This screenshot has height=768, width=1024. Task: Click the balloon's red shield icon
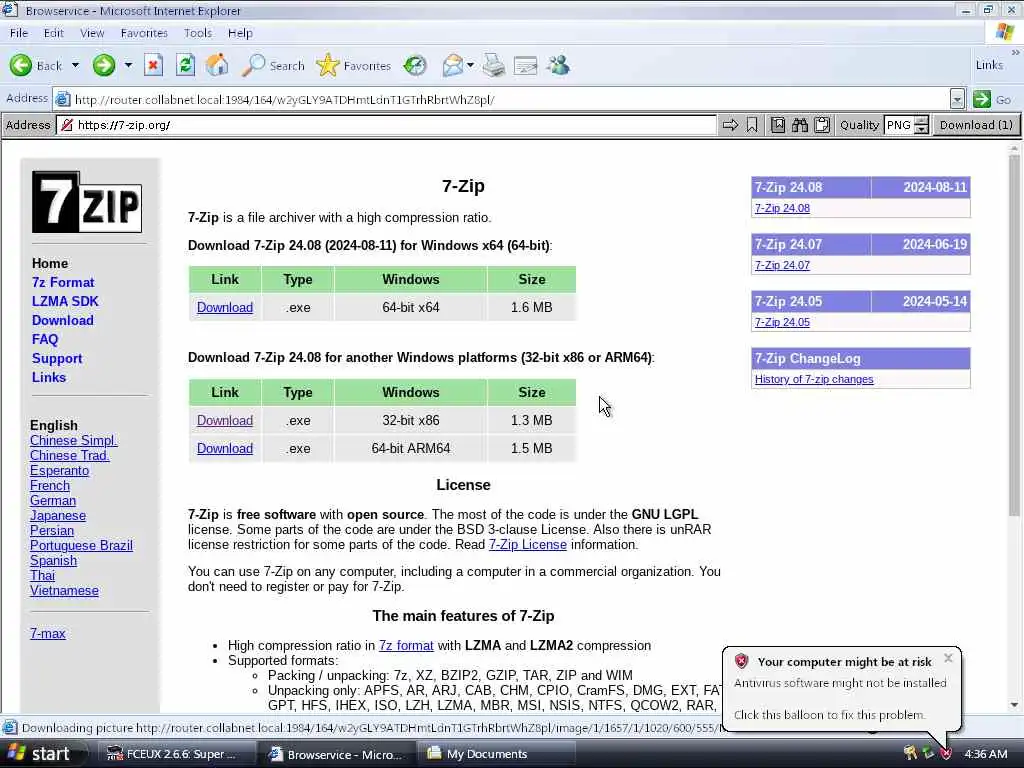[741, 661]
